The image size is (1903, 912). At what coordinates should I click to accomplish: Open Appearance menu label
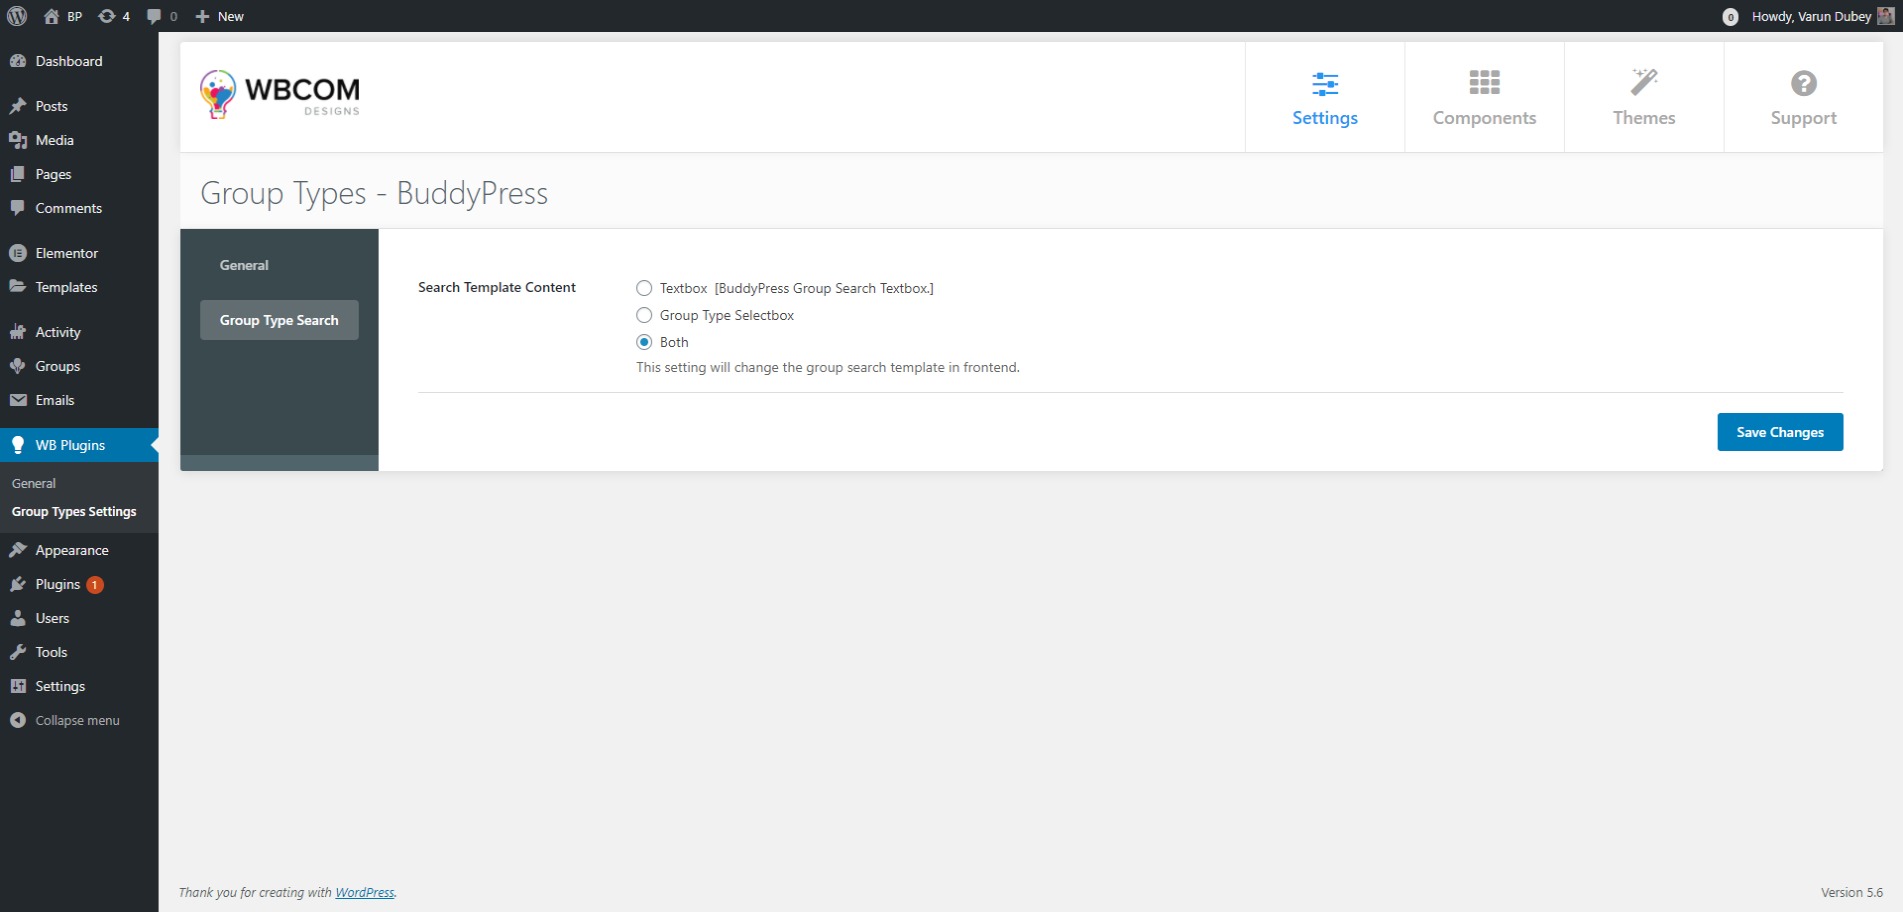[x=72, y=550]
